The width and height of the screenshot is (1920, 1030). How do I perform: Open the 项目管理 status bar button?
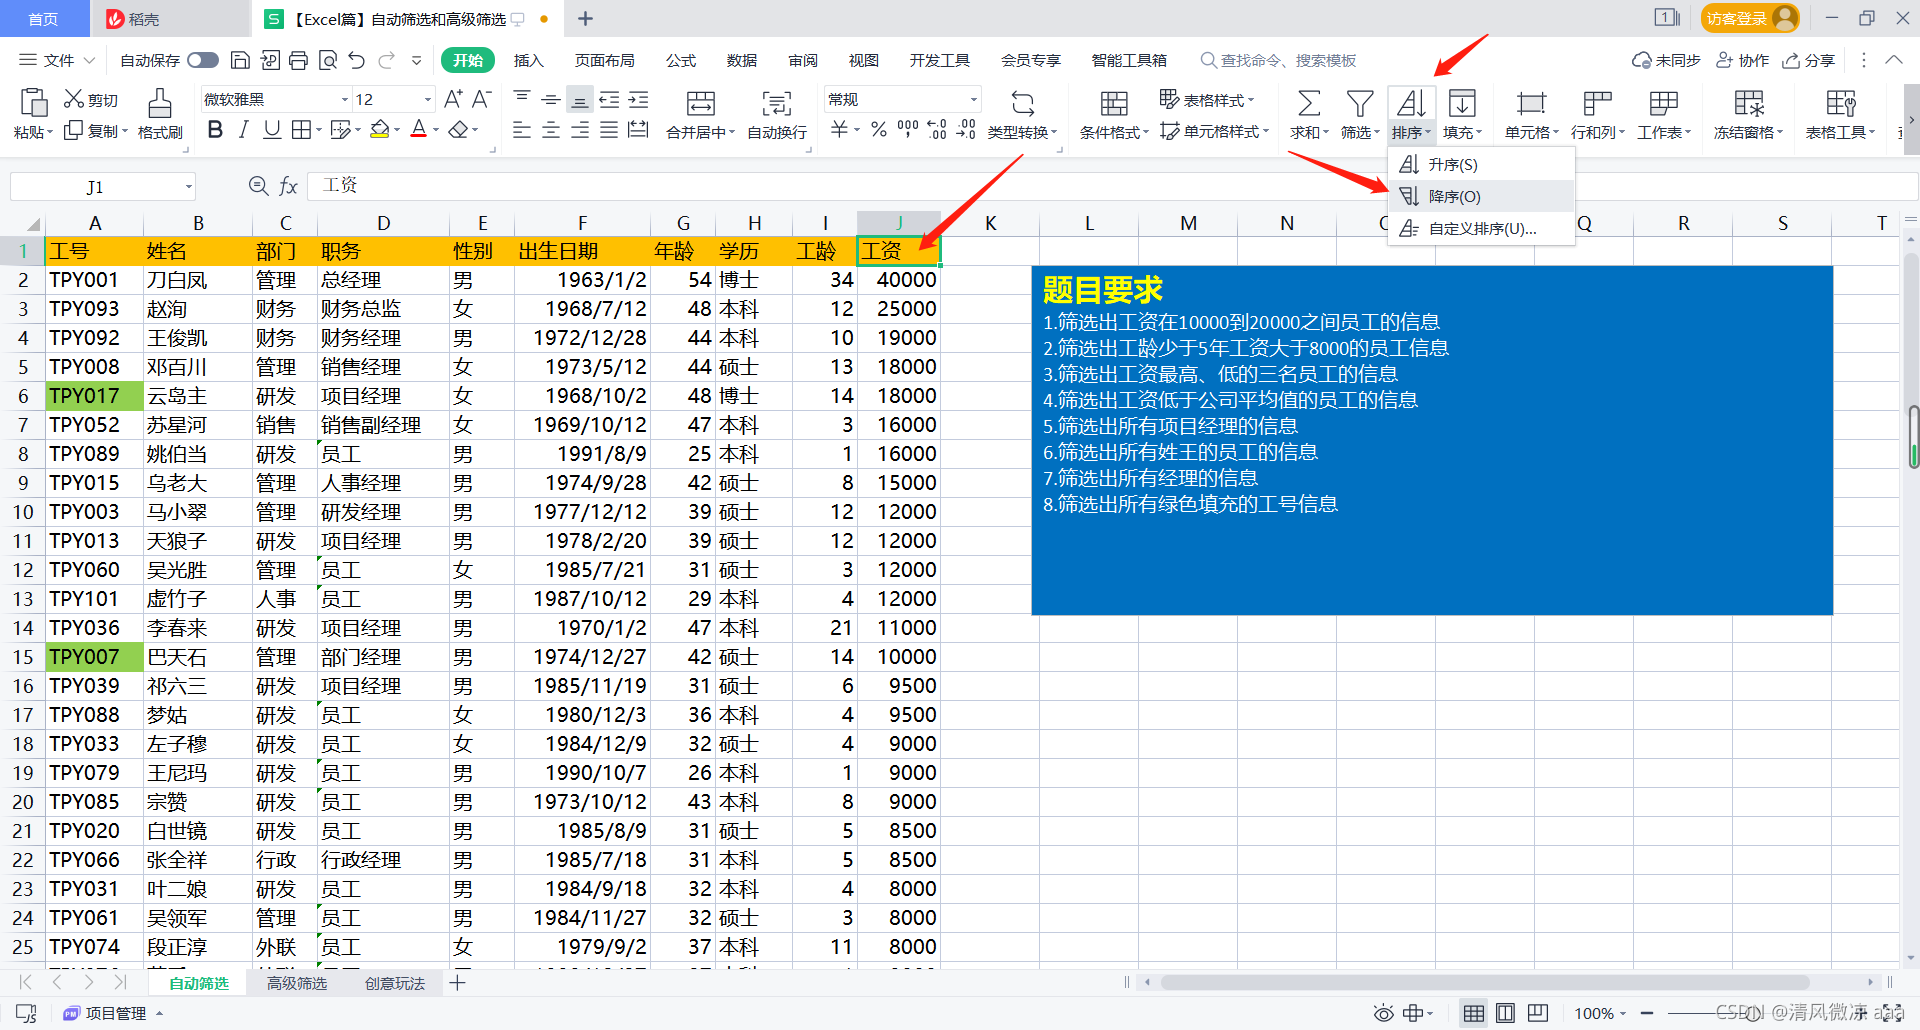pos(113,1014)
